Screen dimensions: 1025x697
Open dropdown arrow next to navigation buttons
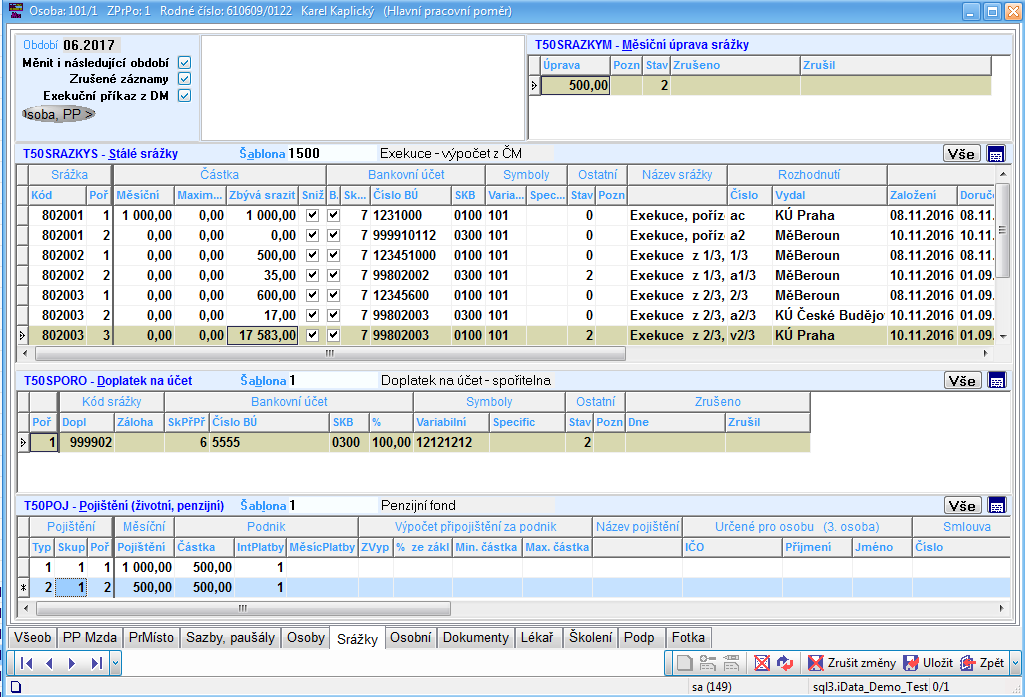coord(116,663)
